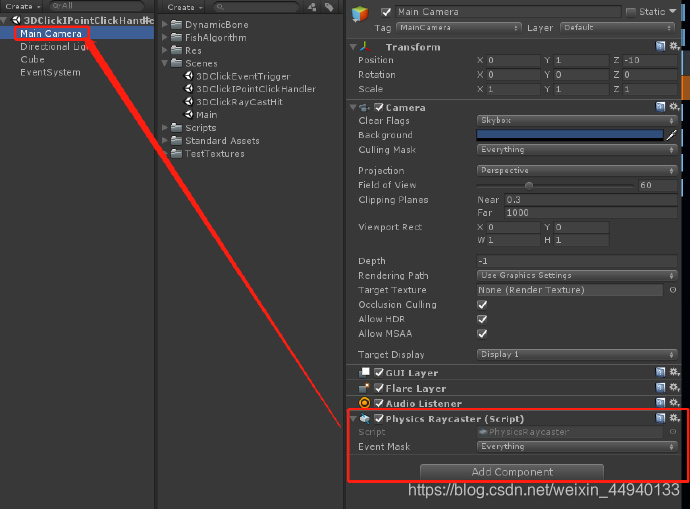Open Event Mask Everything dropdown
This screenshot has height=509, width=690.
[x=577, y=446]
